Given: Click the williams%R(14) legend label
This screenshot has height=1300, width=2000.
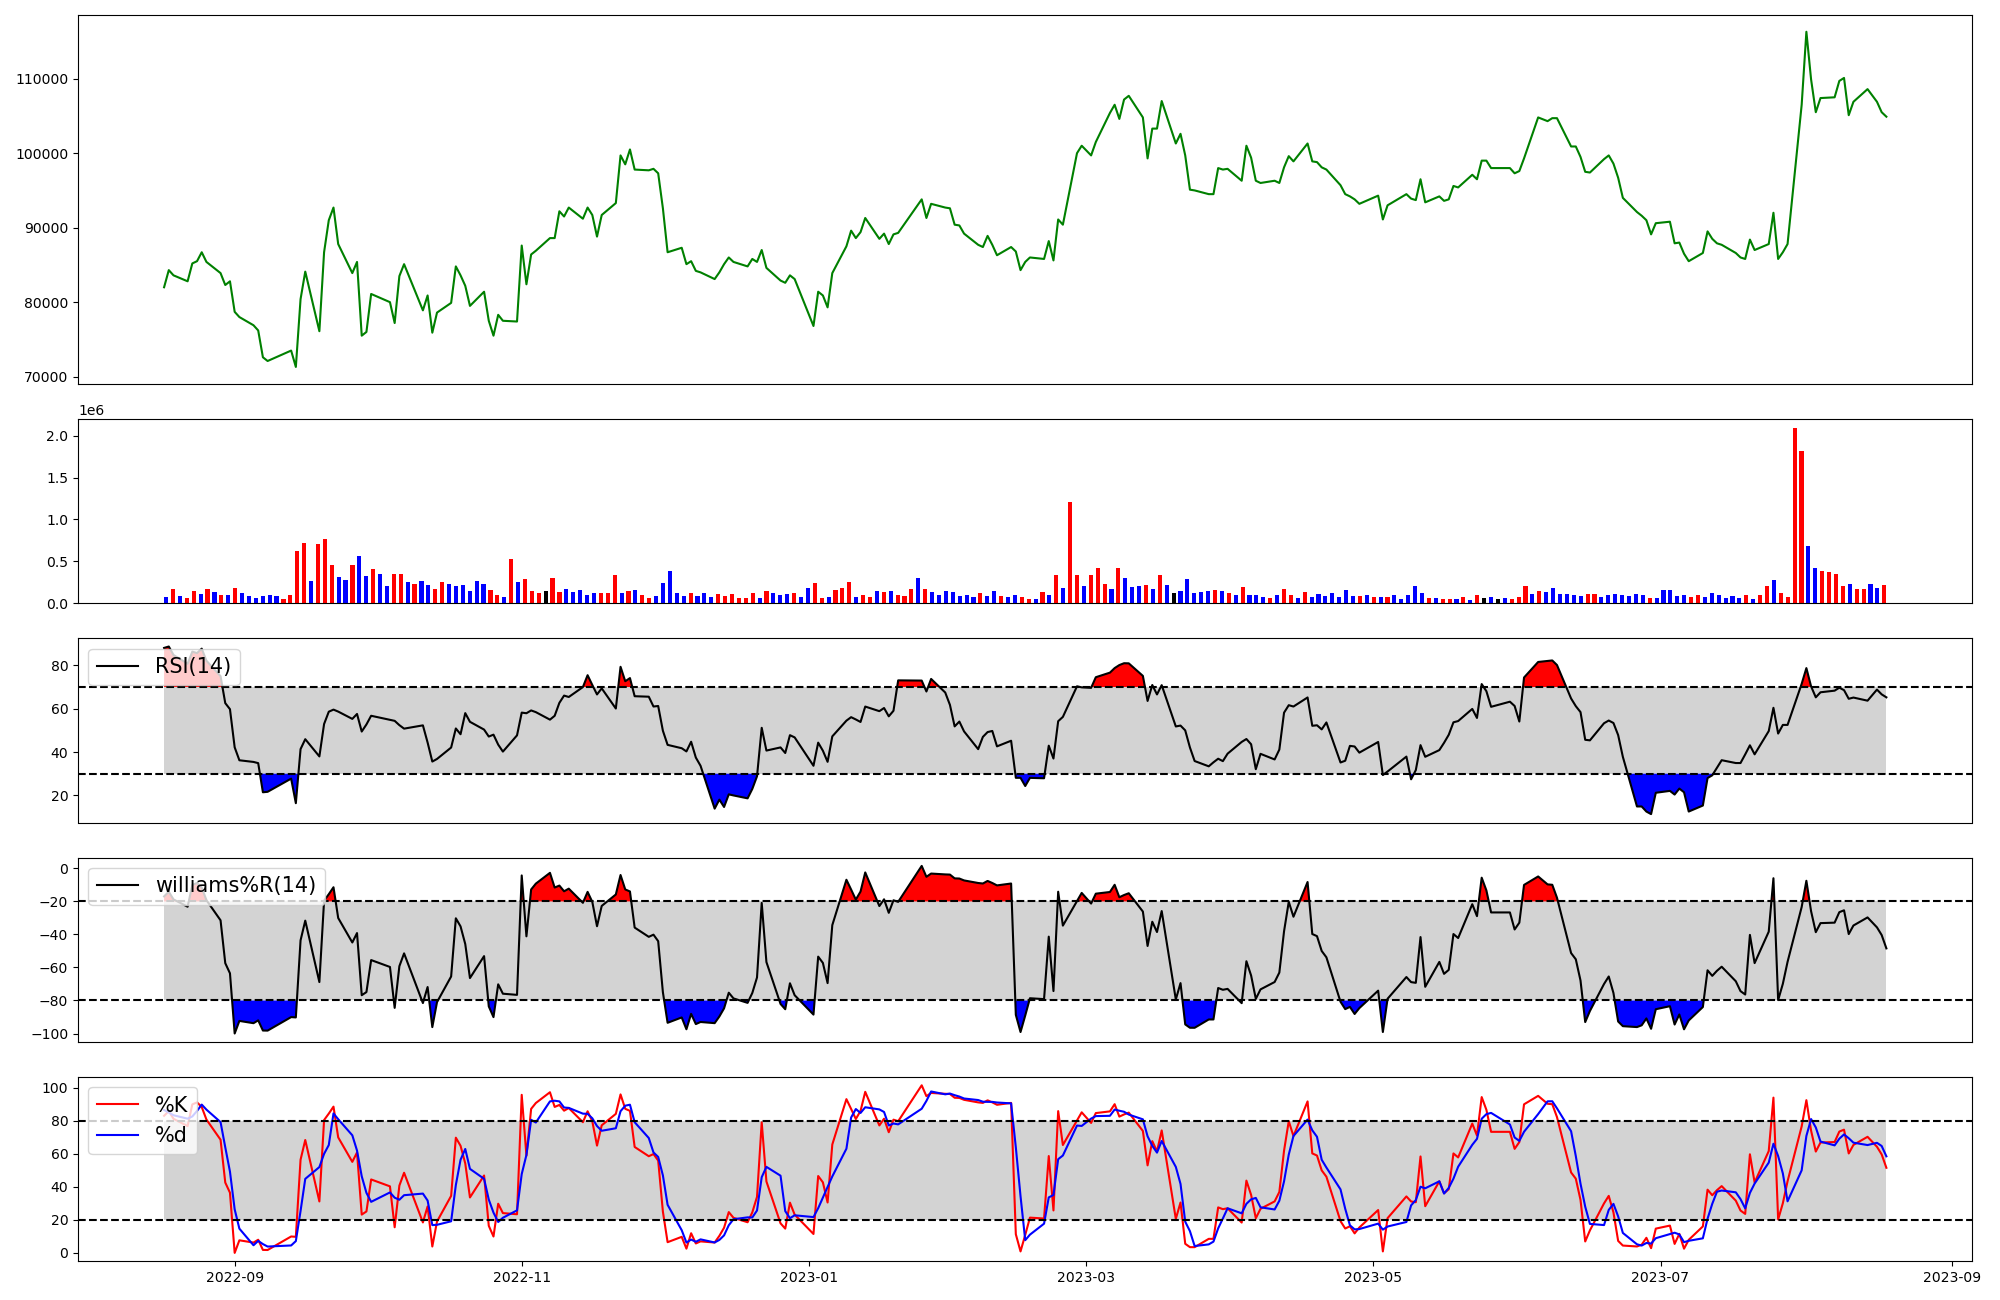Looking at the screenshot, I should pos(235,885).
